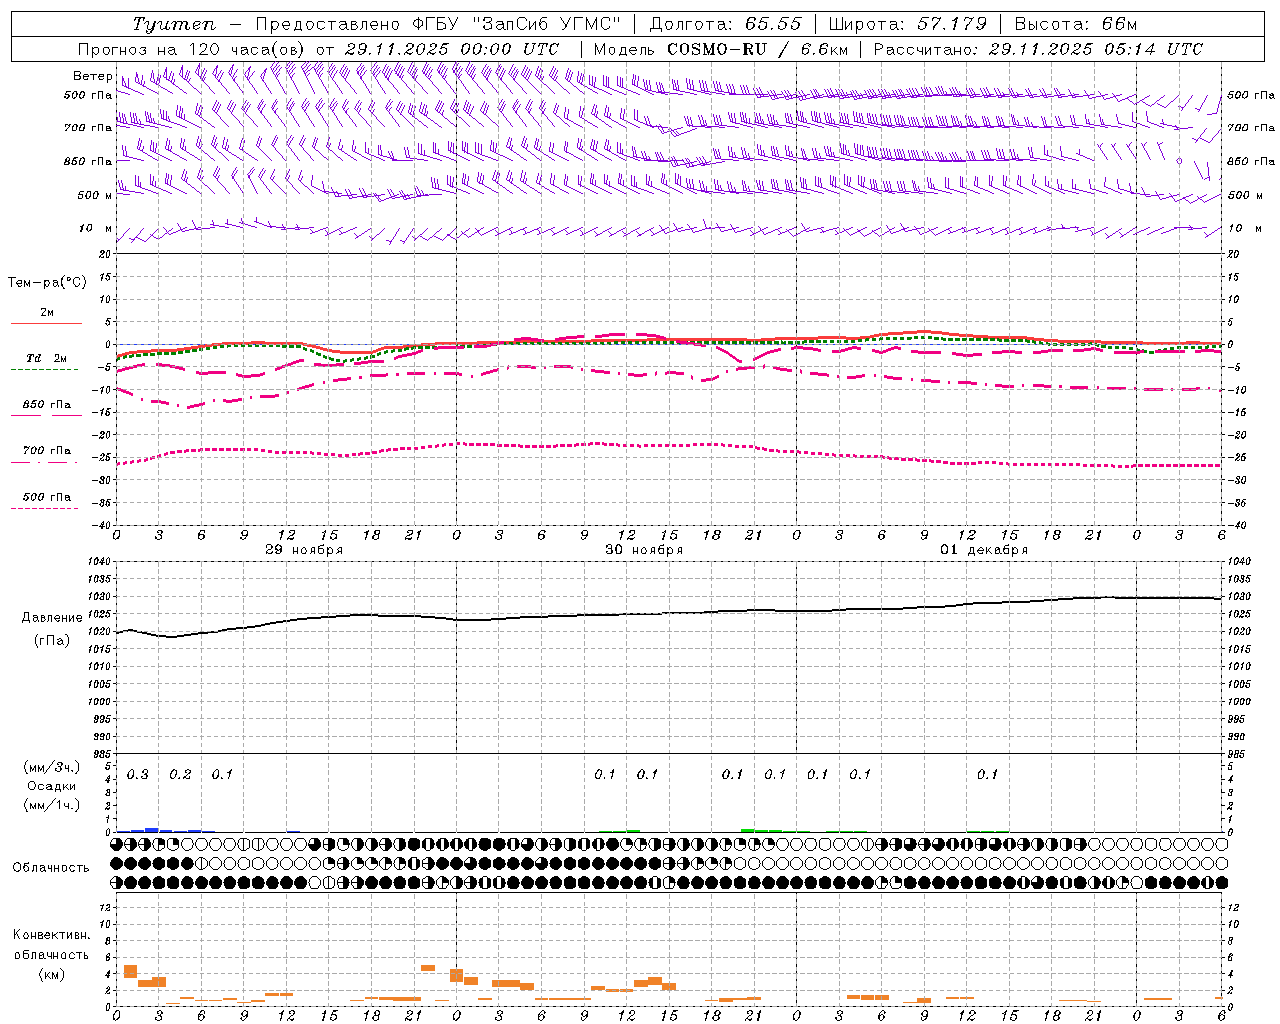Click the Модель COSMO-RU / 6.6км text
Viewport: 1280px width, 1024px height.
pos(721,48)
